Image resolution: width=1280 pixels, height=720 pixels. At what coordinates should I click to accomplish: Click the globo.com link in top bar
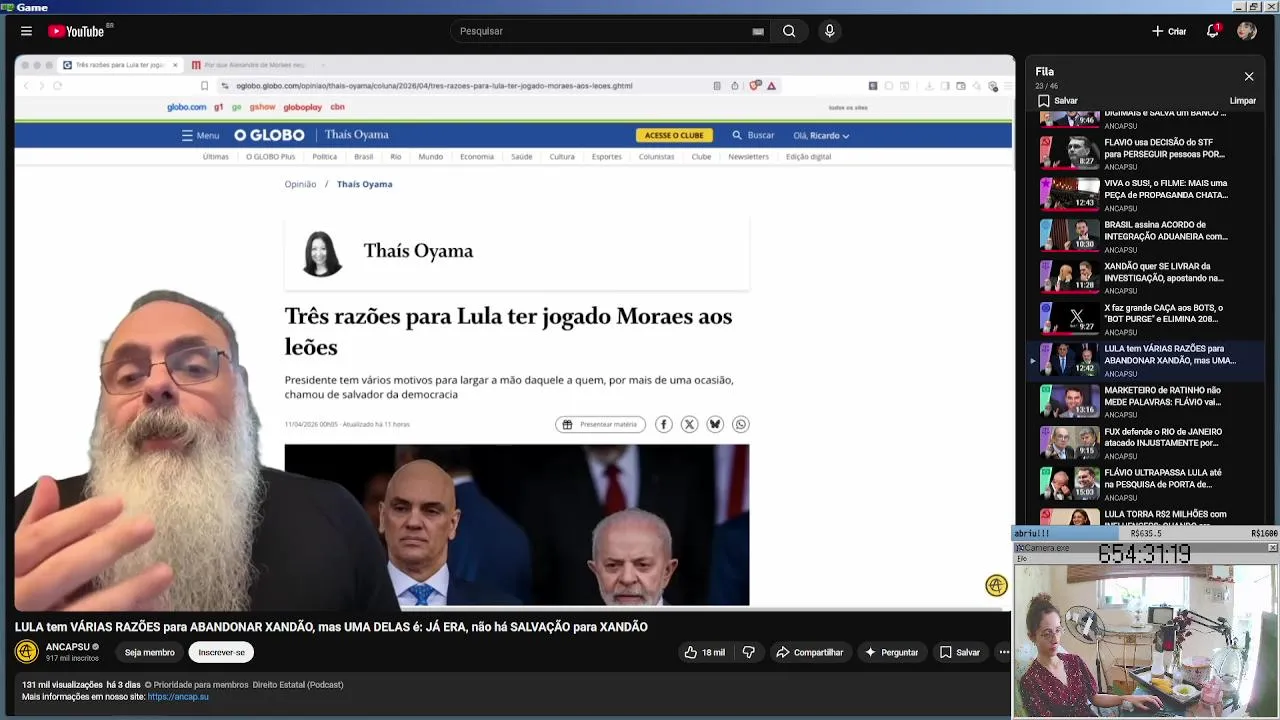tap(186, 107)
